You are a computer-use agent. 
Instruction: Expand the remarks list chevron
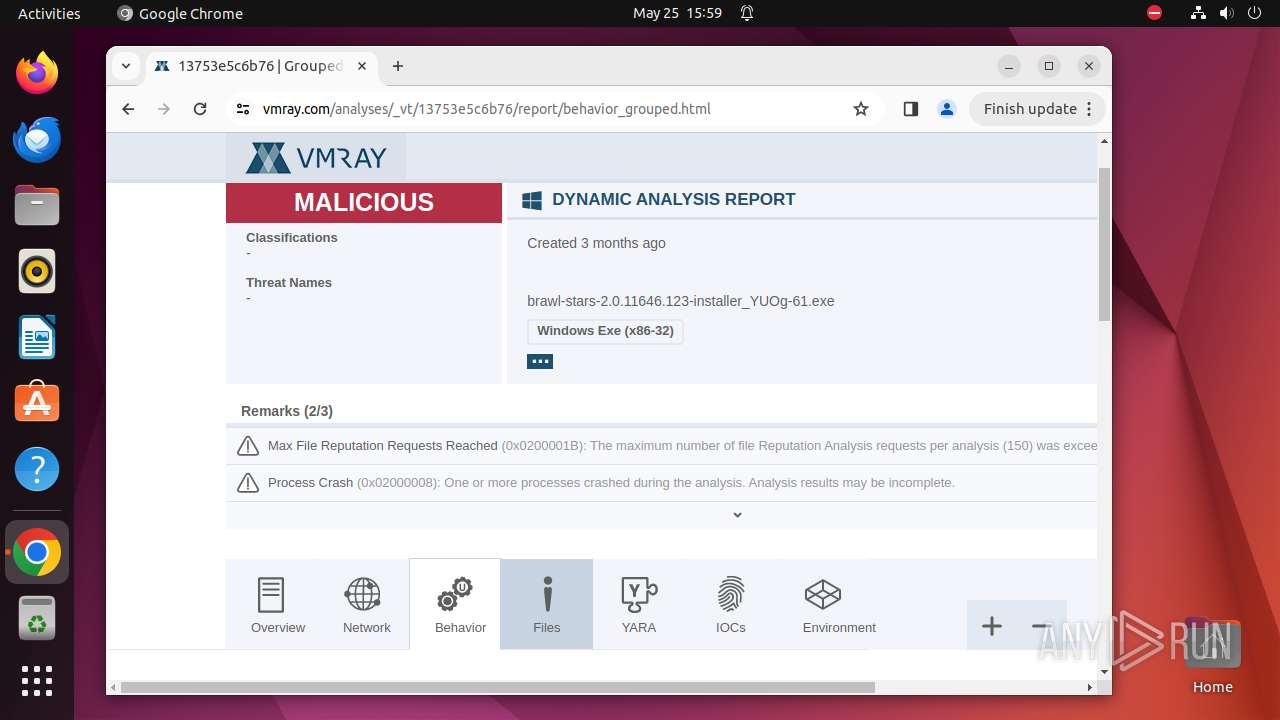tap(737, 515)
